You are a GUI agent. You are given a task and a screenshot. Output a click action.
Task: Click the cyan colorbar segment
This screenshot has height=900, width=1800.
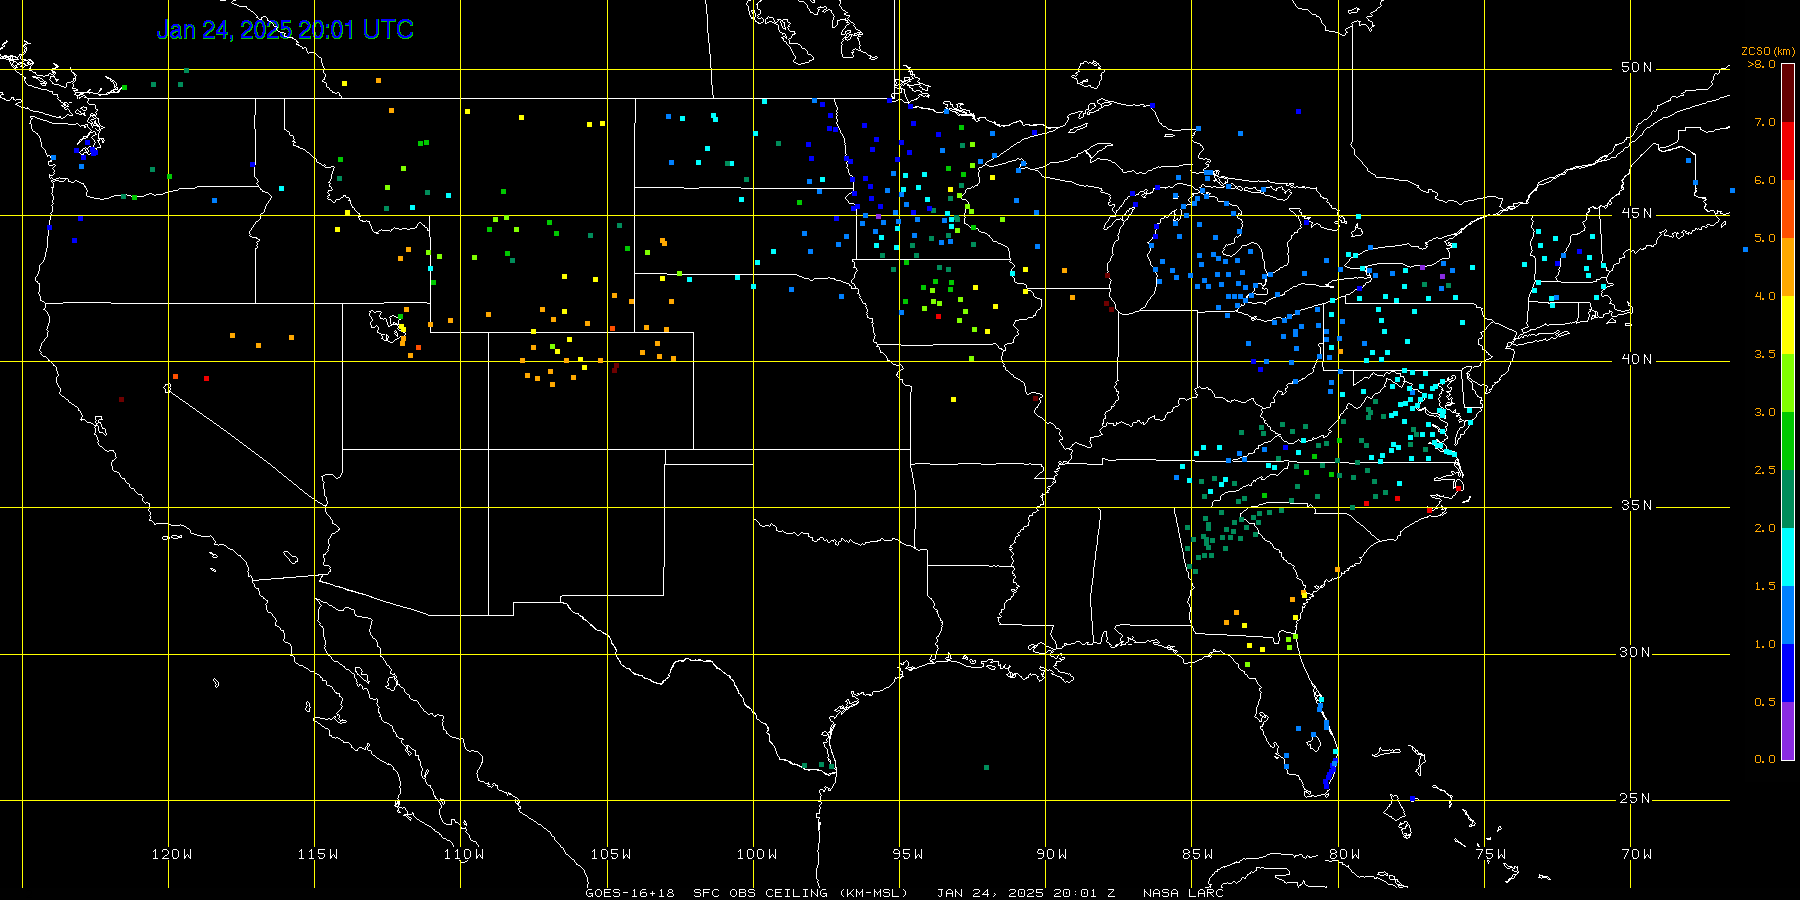tap(1788, 557)
